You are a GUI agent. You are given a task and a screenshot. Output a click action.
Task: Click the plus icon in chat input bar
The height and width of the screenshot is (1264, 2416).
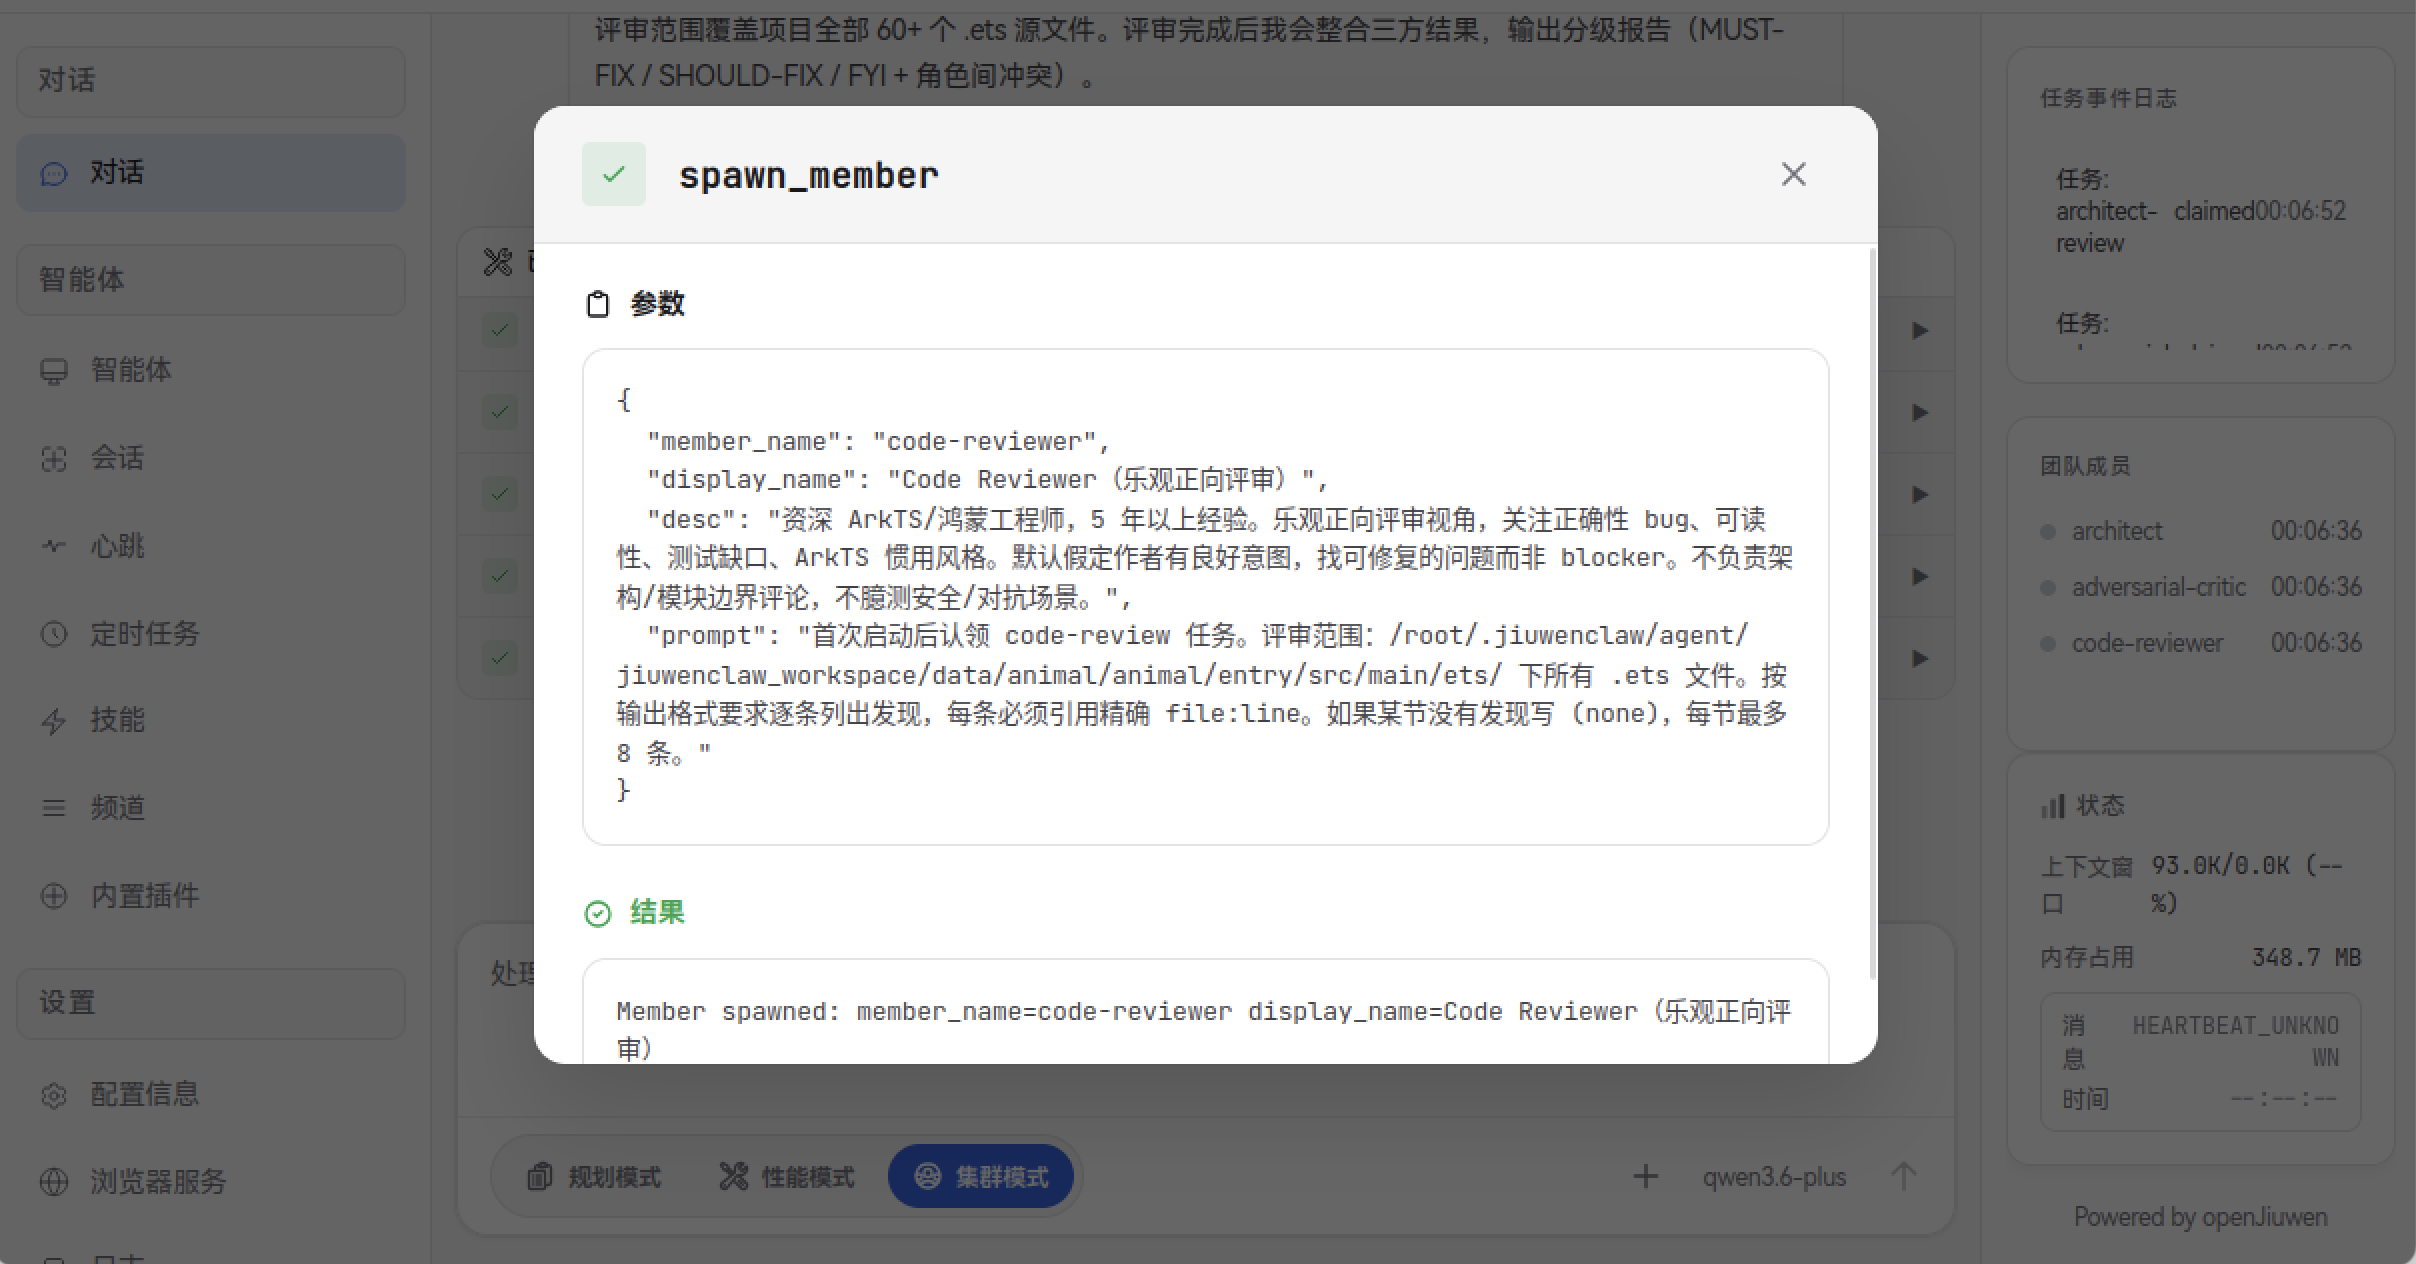click(x=1645, y=1177)
